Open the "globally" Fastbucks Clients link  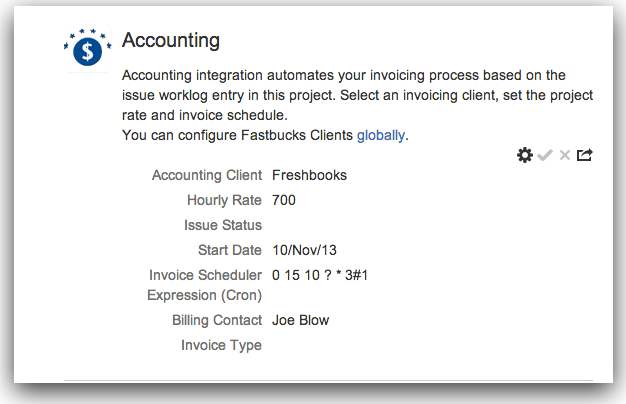pyautogui.click(x=381, y=134)
